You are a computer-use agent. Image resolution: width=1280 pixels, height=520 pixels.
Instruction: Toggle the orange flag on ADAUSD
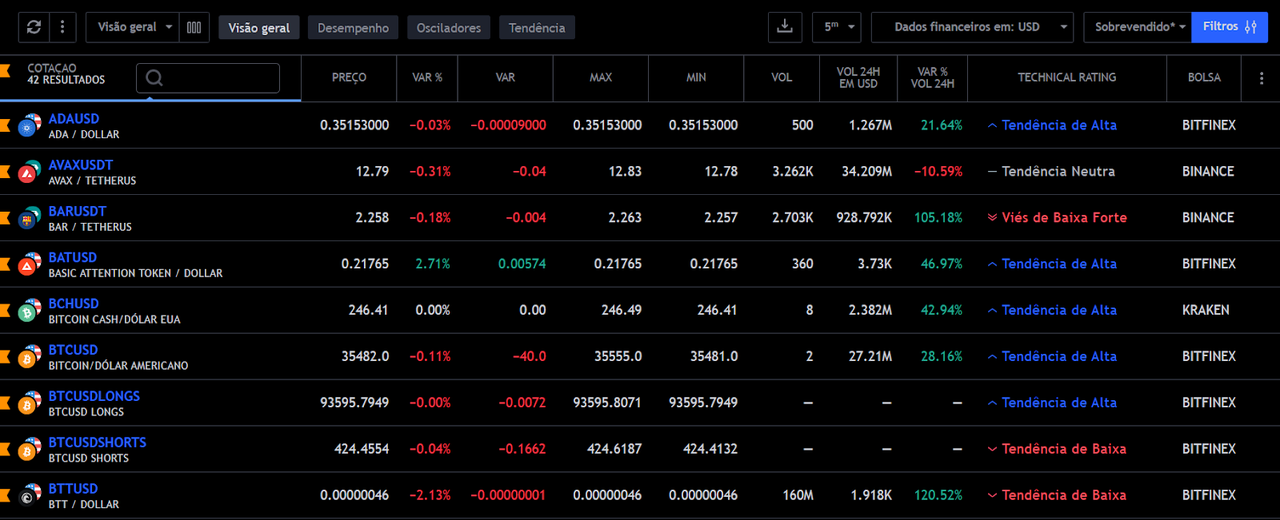point(5,125)
